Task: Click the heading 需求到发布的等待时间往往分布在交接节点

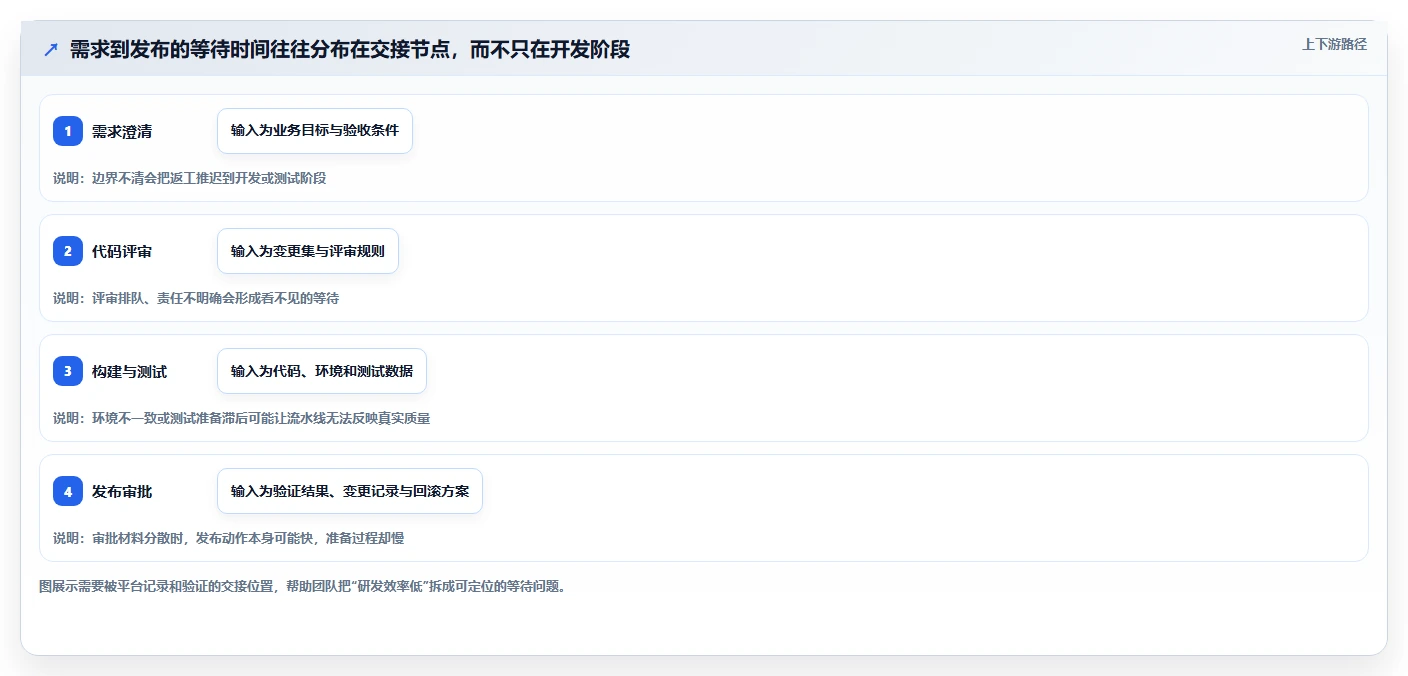Action: click(350, 50)
